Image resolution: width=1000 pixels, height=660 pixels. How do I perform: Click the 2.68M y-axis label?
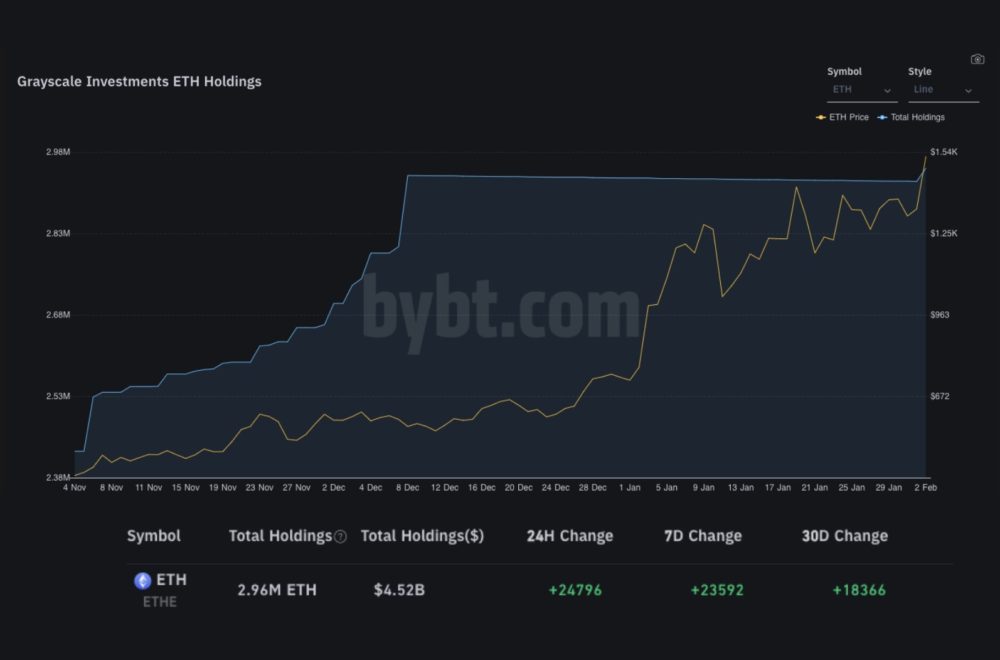tap(58, 315)
